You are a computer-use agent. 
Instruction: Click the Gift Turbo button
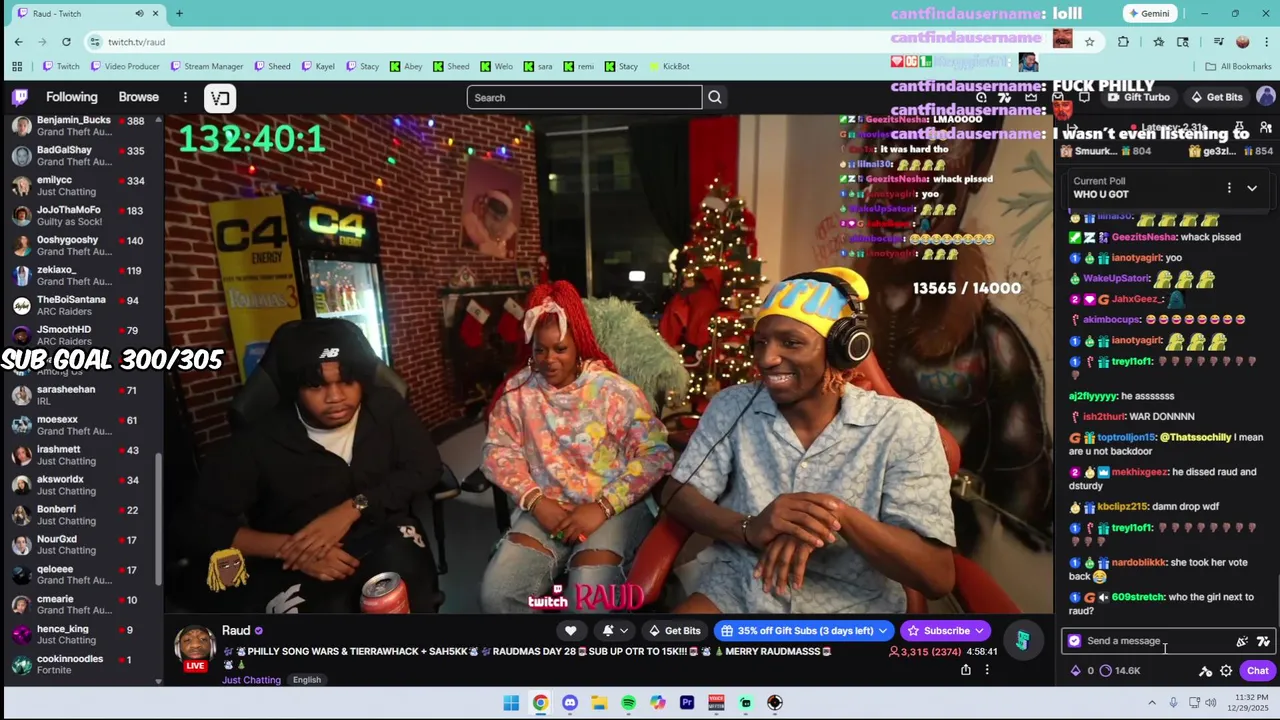tap(1139, 97)
